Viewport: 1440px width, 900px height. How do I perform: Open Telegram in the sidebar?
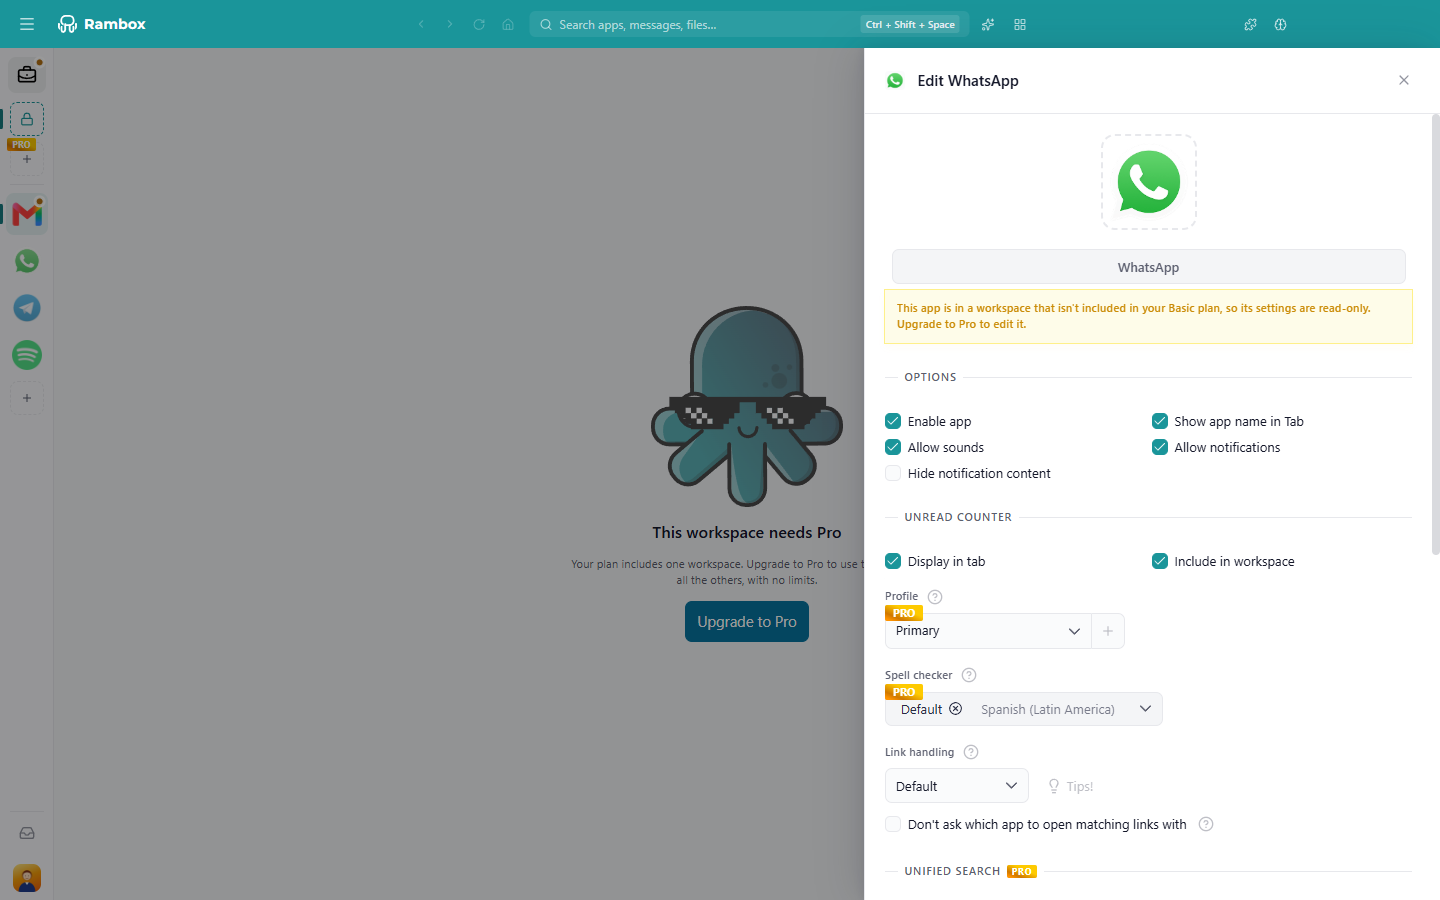pos(27,308)
